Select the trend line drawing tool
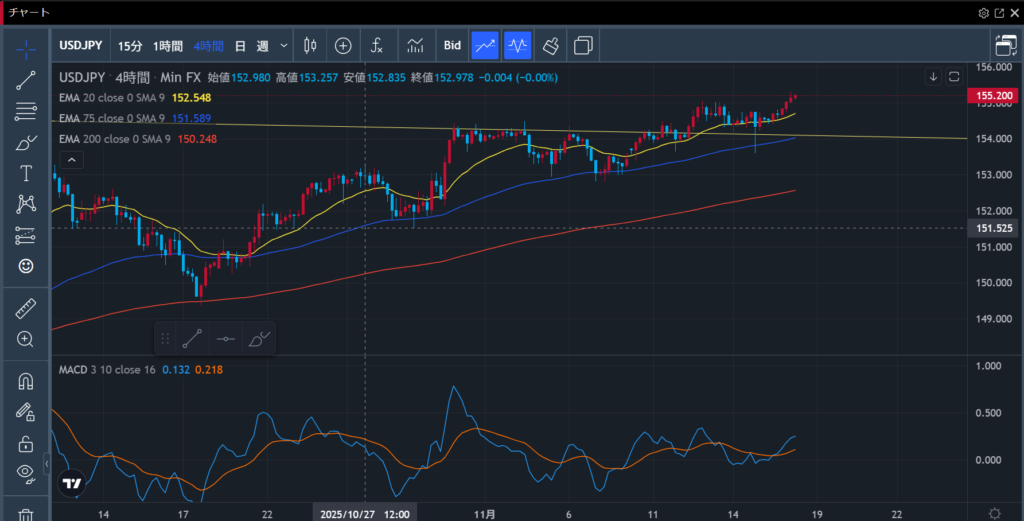The height and width of the screenshot is (521, 1024). coord(26,81)
